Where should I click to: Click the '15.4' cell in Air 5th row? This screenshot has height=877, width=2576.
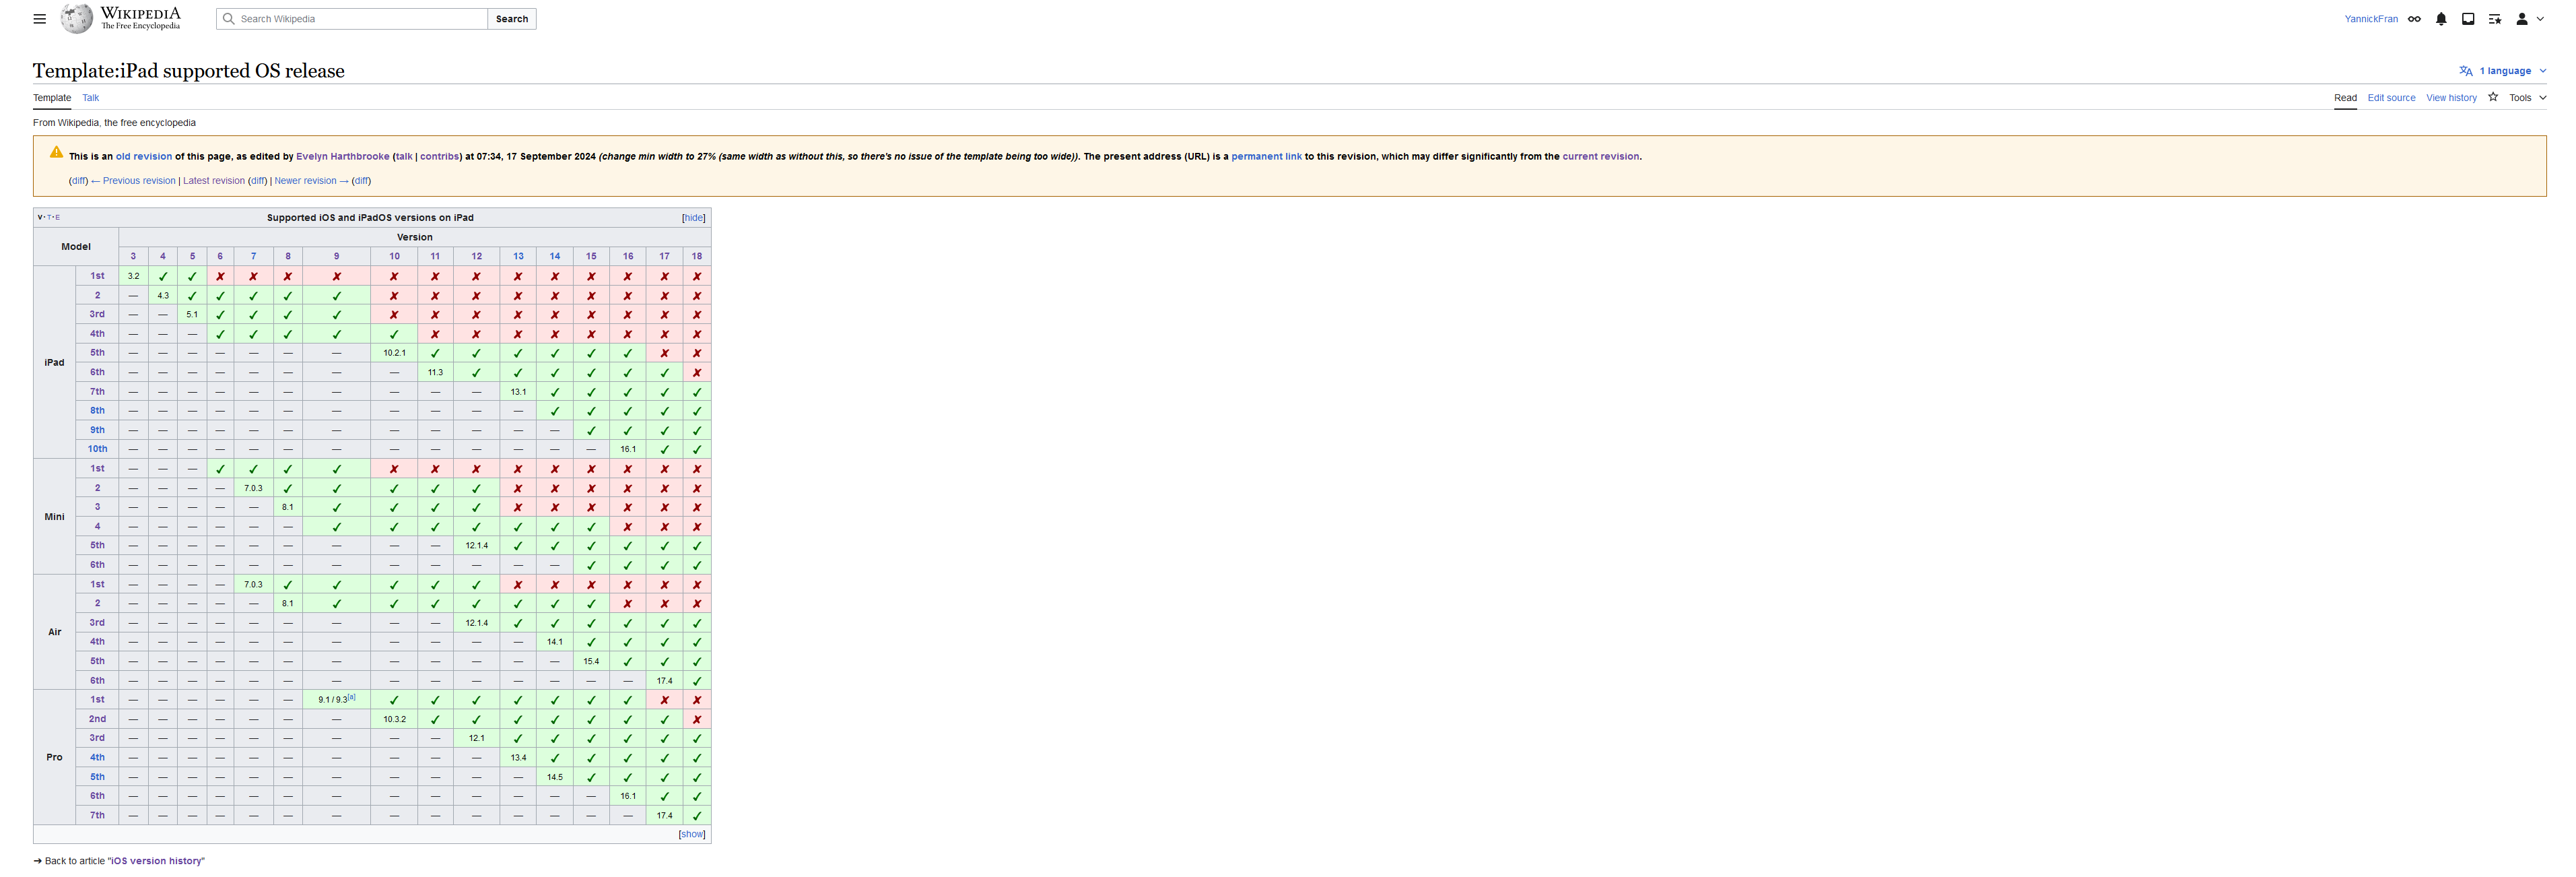[x=591, y=662]
